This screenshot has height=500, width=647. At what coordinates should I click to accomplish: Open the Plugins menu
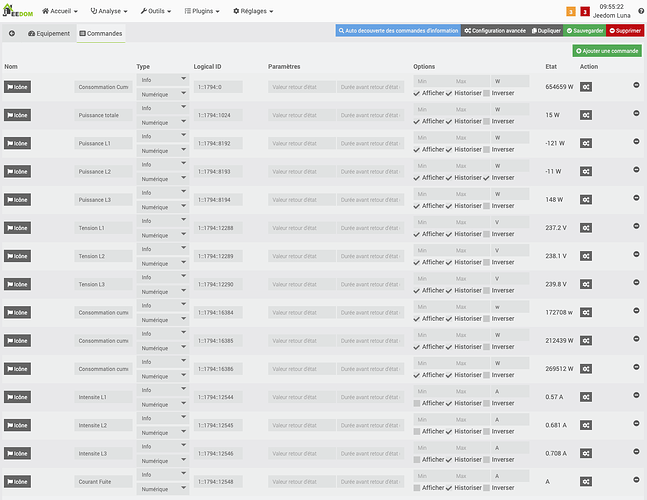[x=202, y=11]
